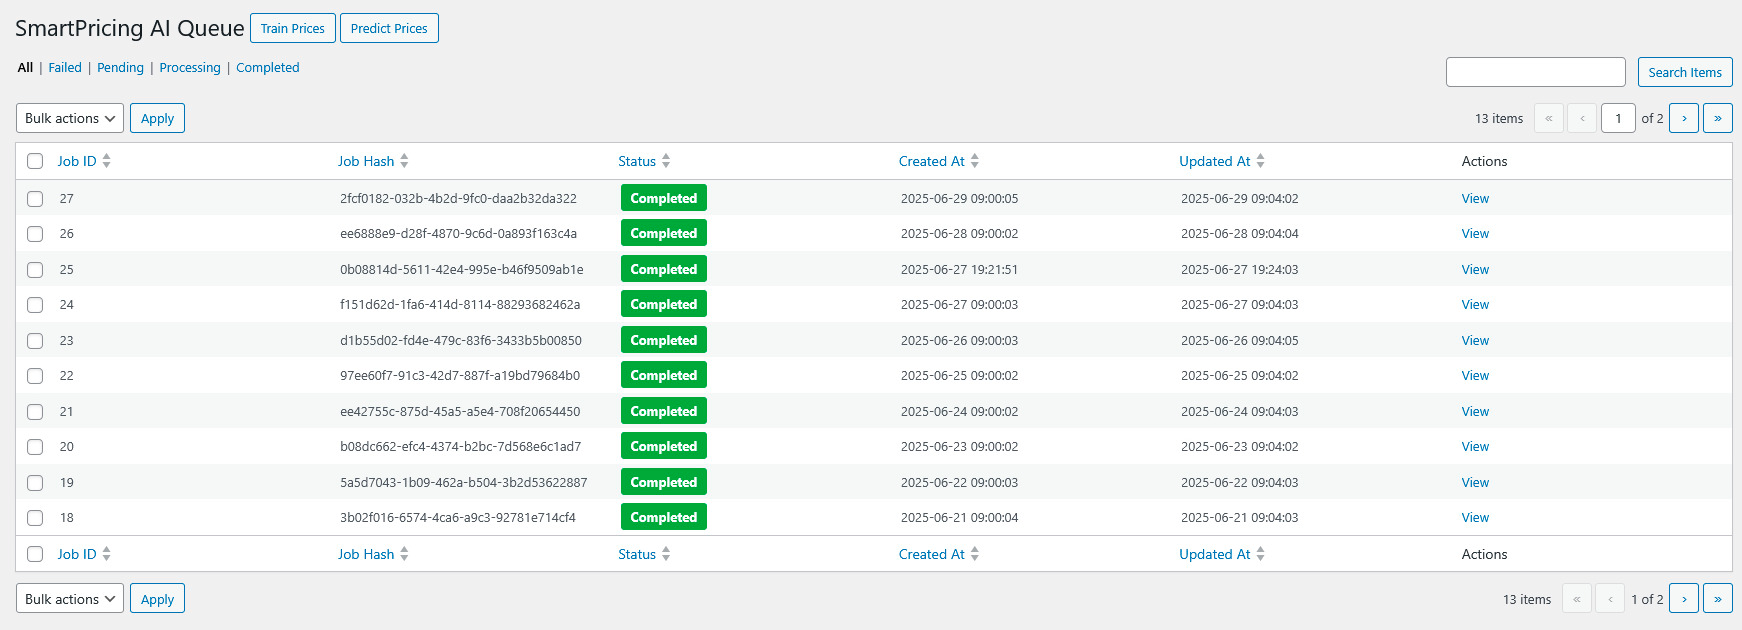This screenshot has width=1742, height=630.
Task: Go to next page using bottom pagination arrow
Action: [x=1684, y=599]
